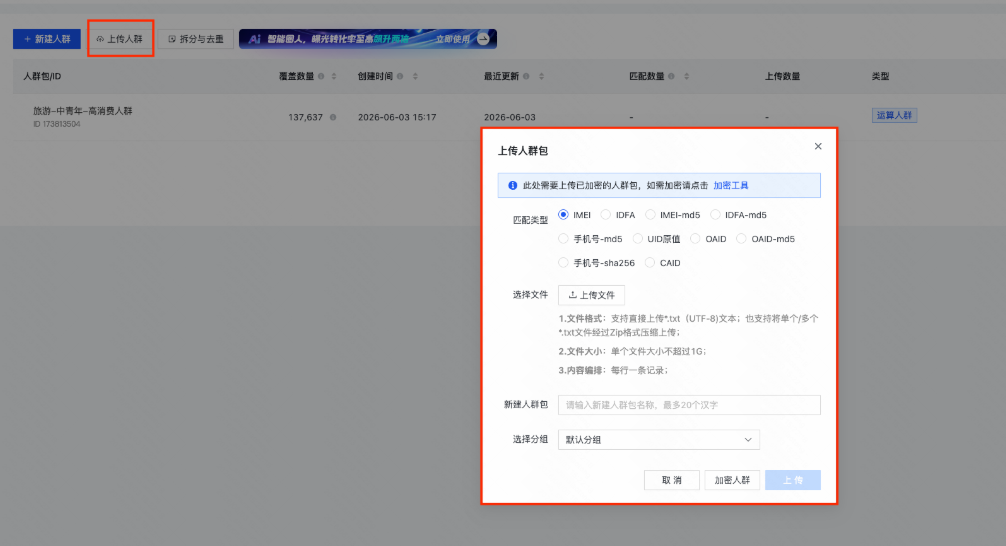Screen dimensions: 1006x546
Task: Open the 加密工具 link
Action: (731, 185)
